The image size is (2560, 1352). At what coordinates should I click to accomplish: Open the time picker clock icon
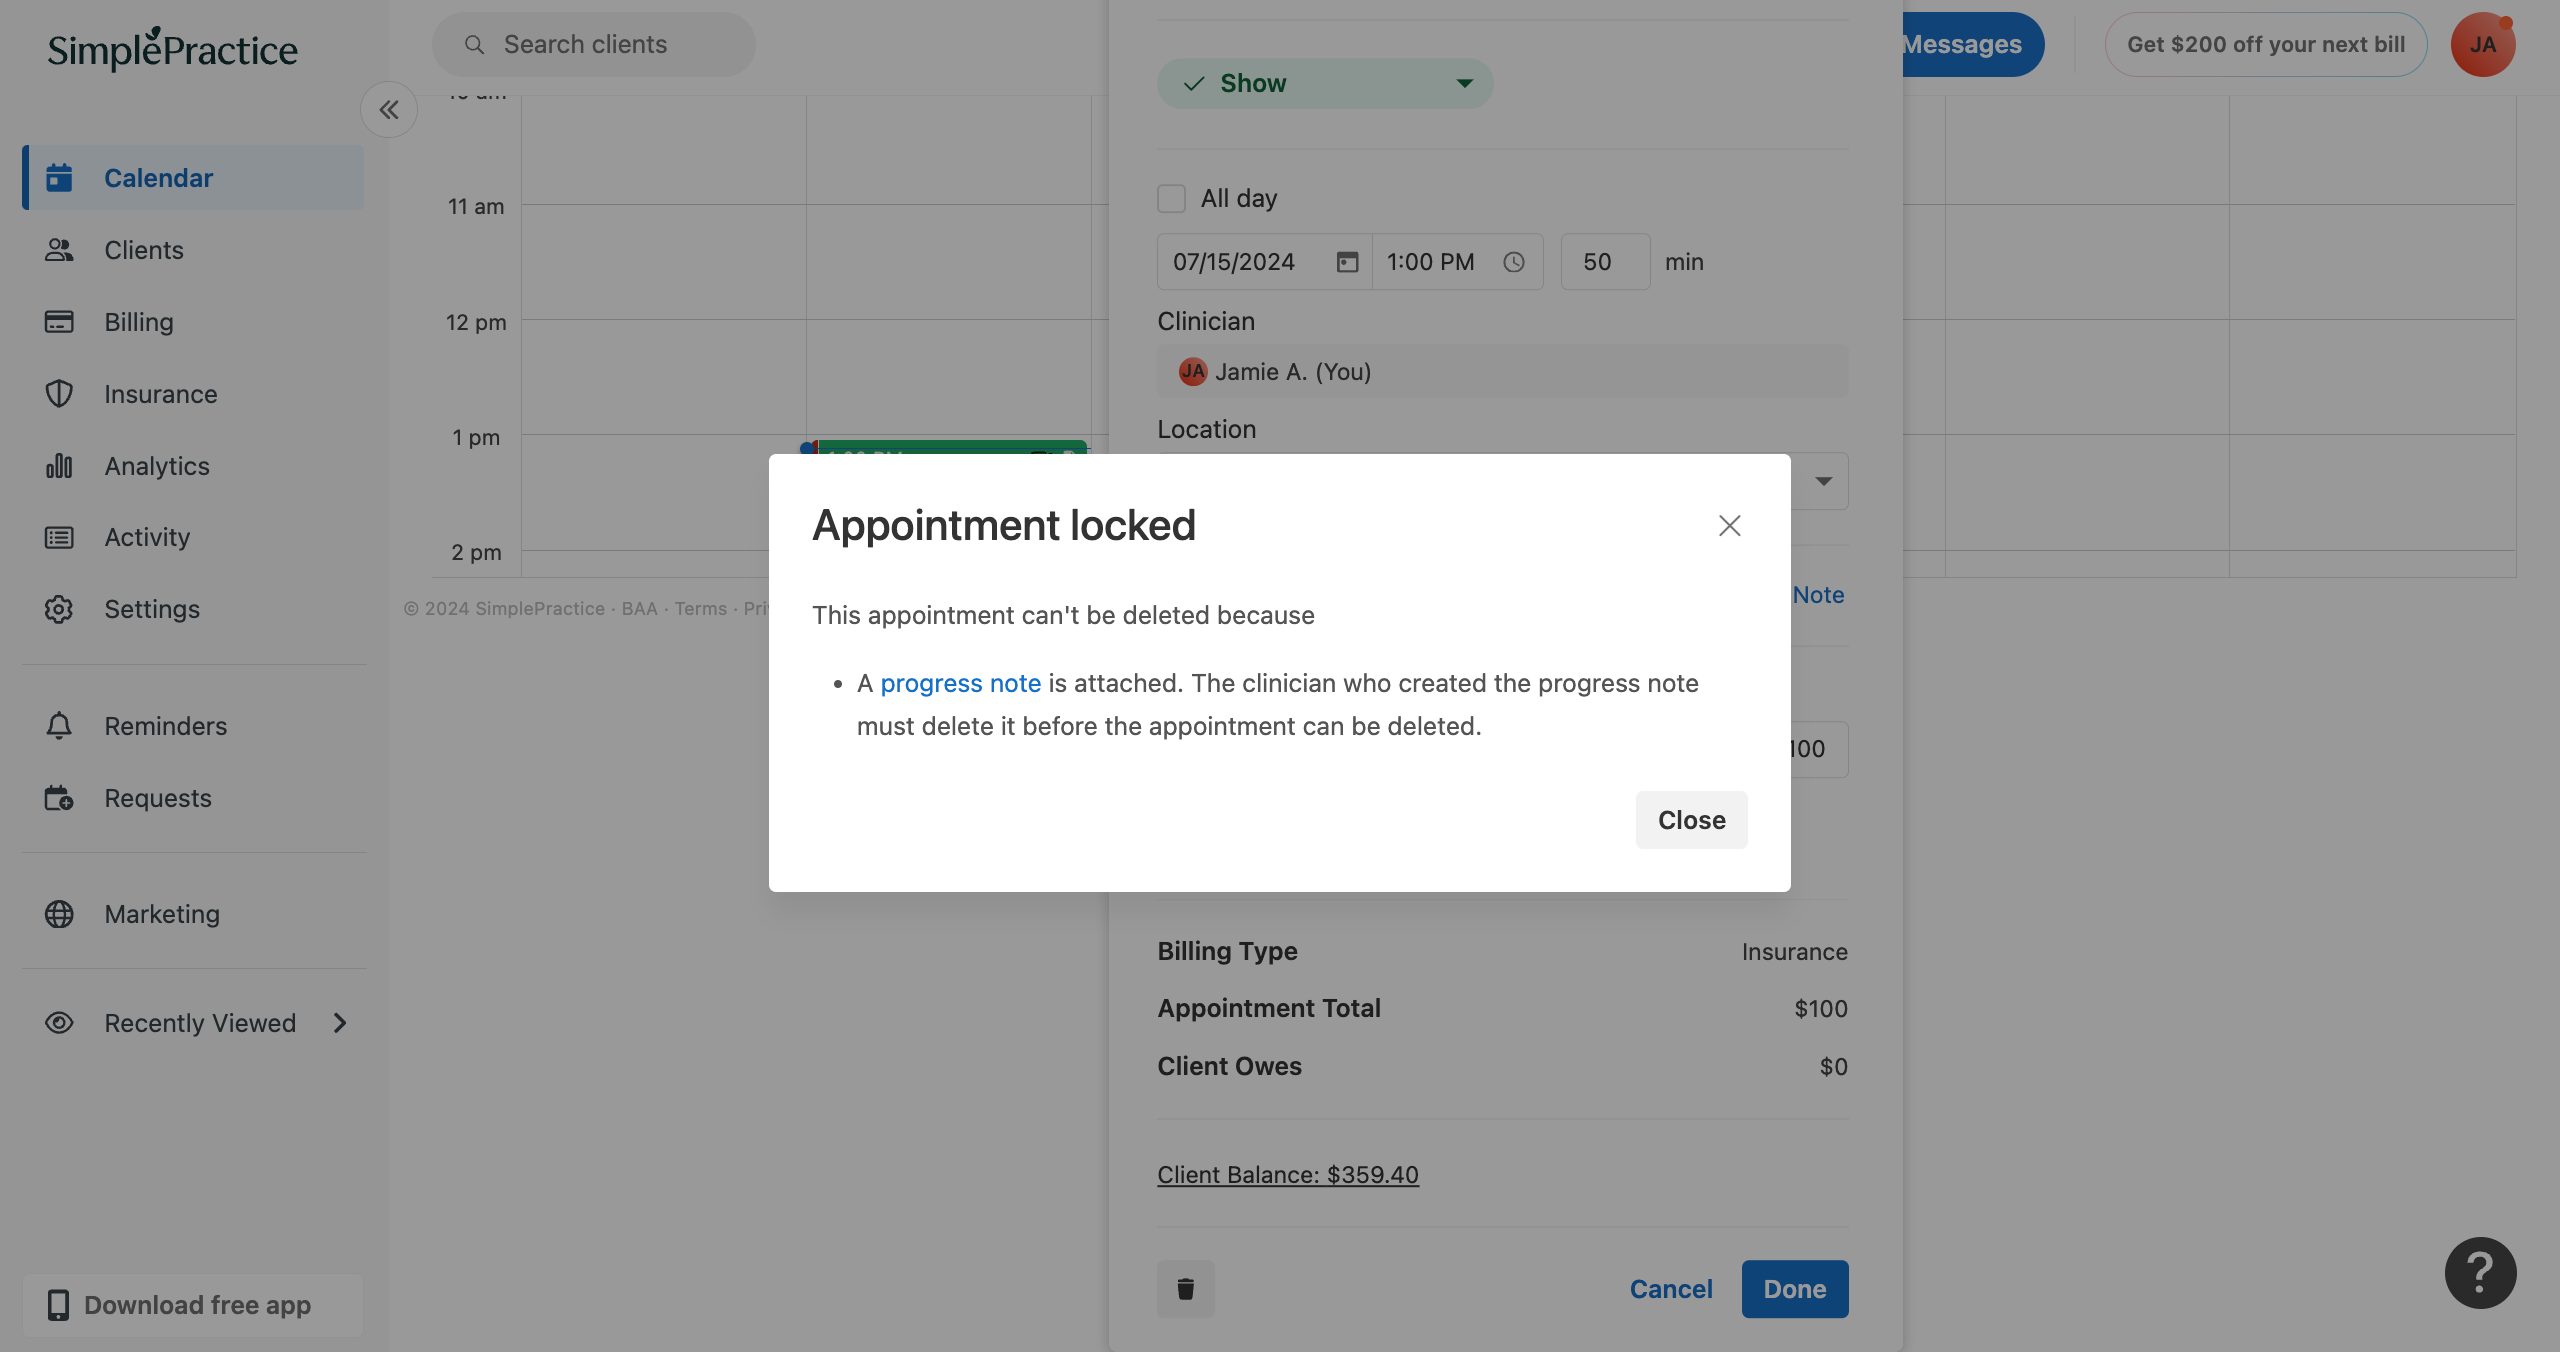point(1514,262)
